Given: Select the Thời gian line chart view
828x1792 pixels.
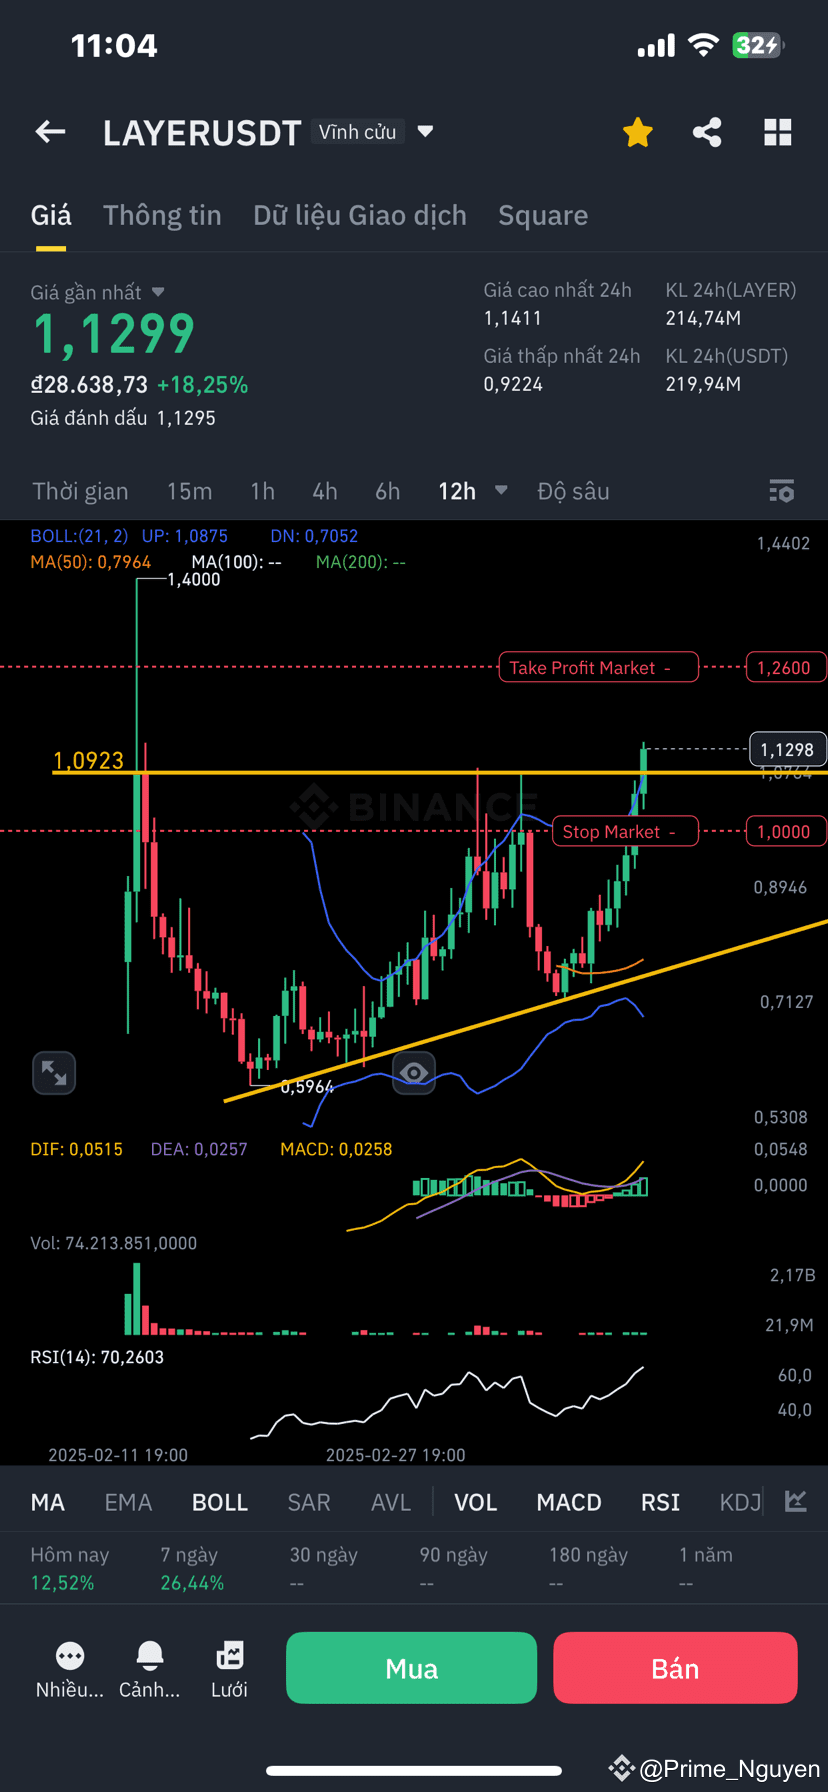Looking at the screenshot, I should click(80, 491).
